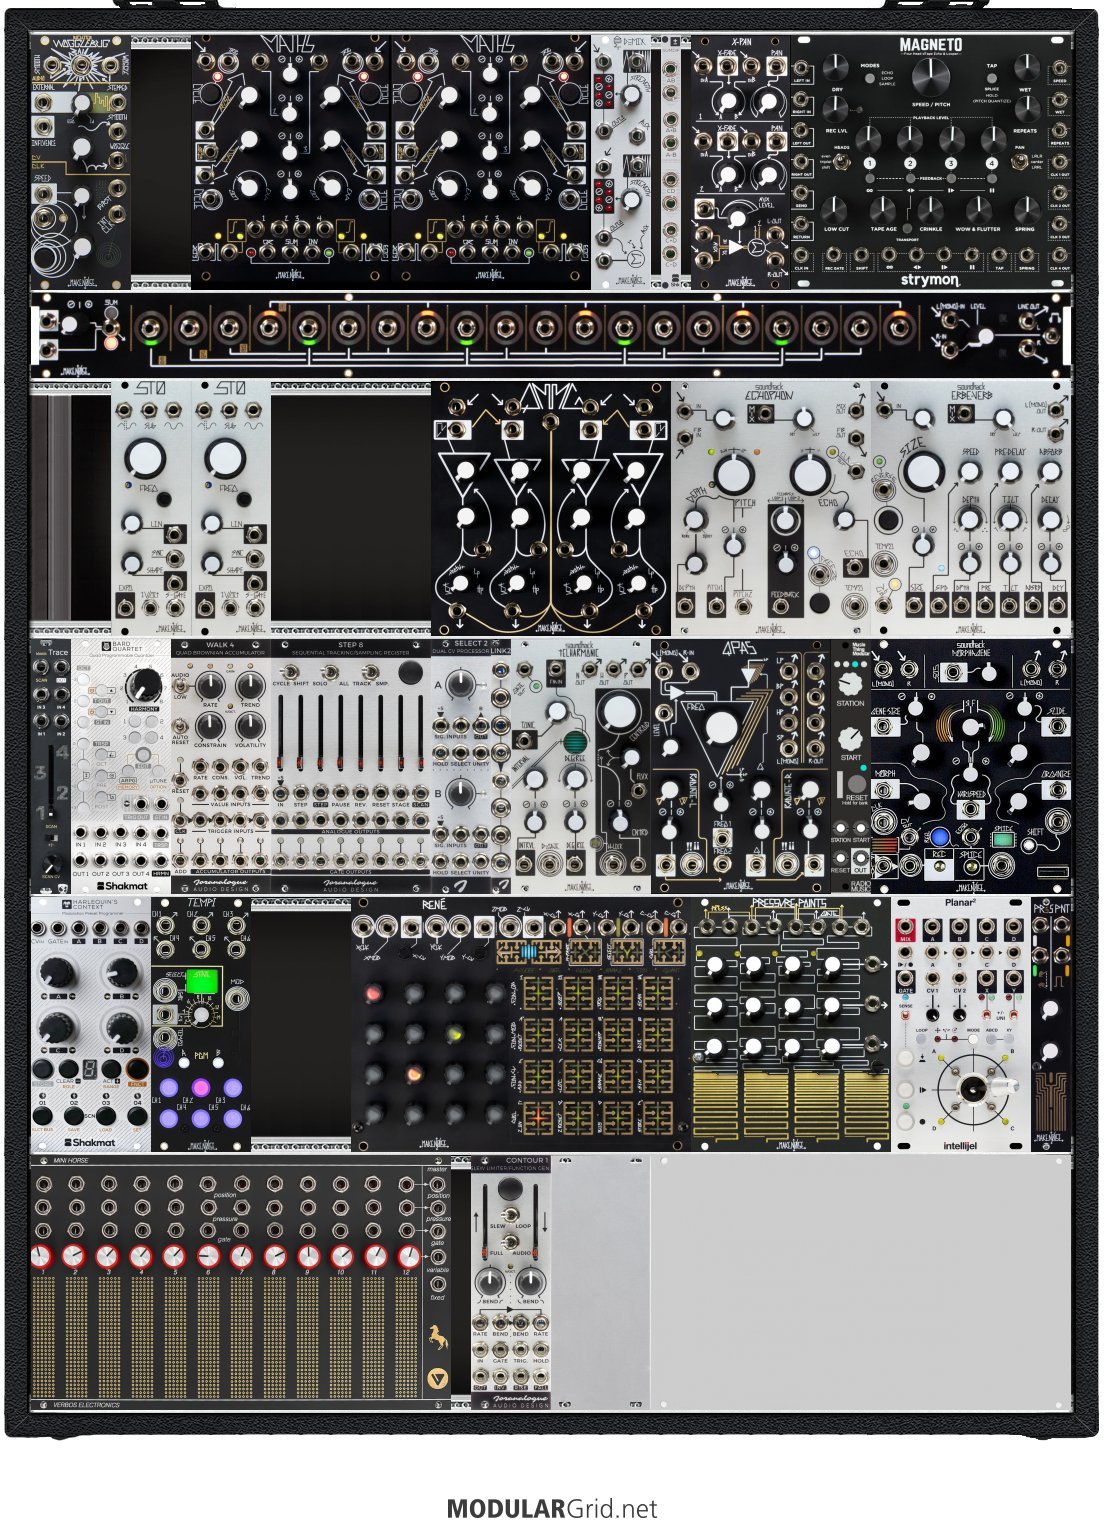Click the Radio Music START knob
Screen dimensions: 1106x1530
[x=850, y=738]
